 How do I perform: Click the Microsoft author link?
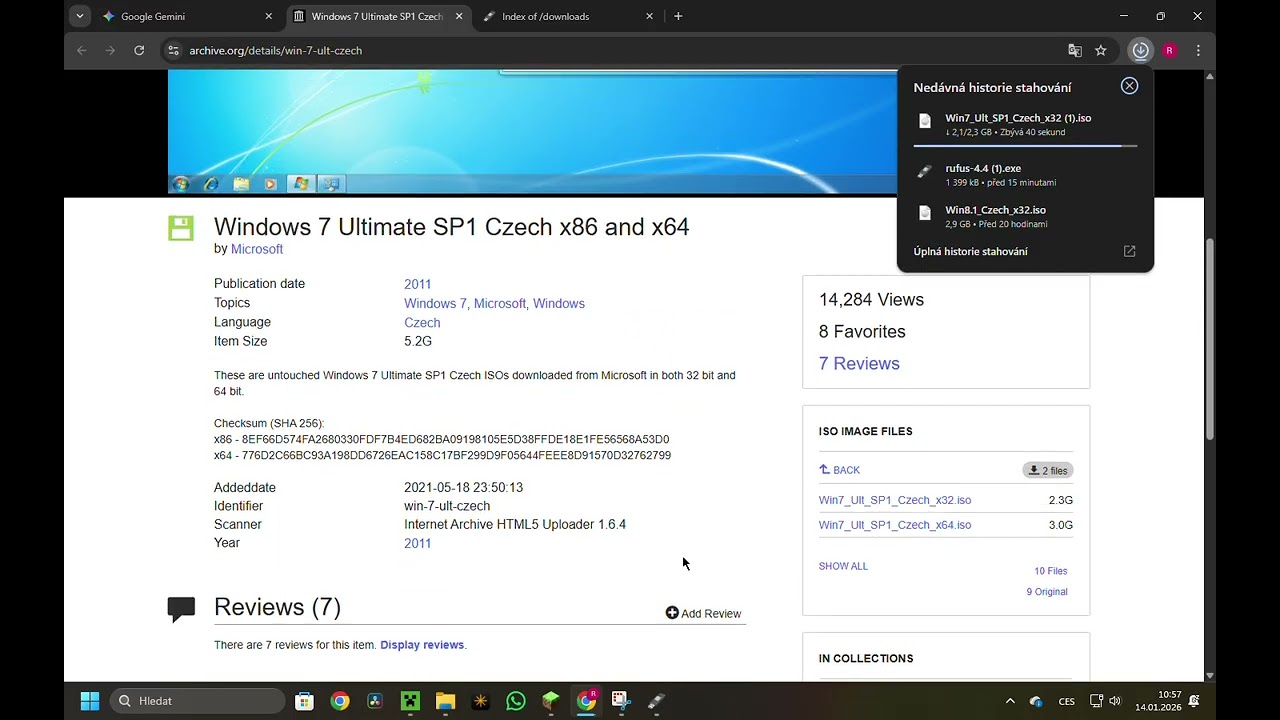pyautogui.click(x=257, y=249)
